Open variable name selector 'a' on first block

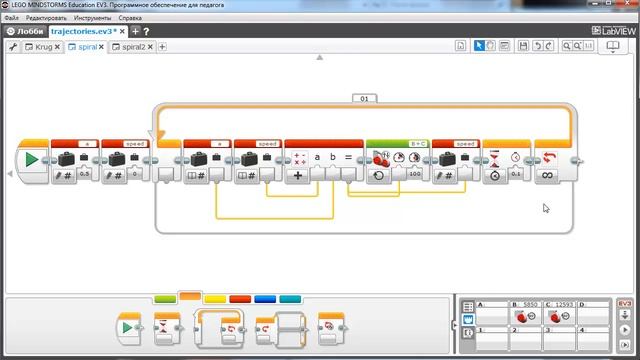point(87,144)
